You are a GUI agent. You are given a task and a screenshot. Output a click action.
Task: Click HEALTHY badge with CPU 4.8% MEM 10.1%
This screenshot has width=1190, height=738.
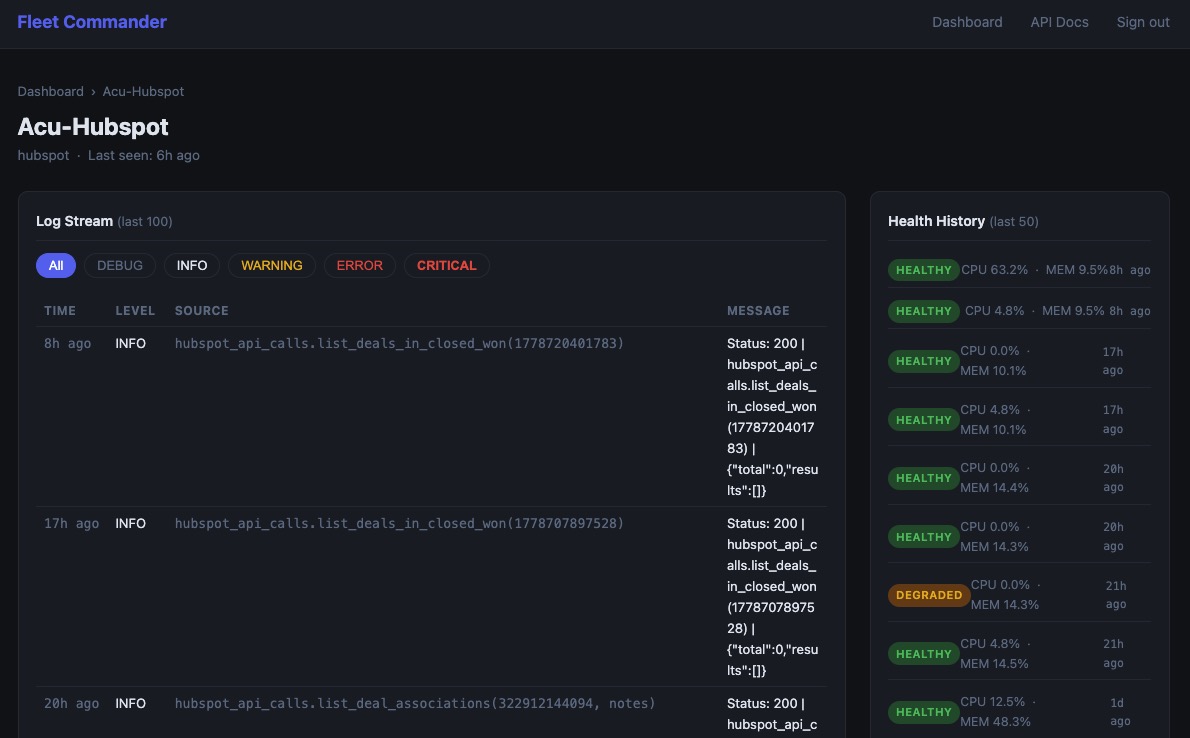point(924,420)
